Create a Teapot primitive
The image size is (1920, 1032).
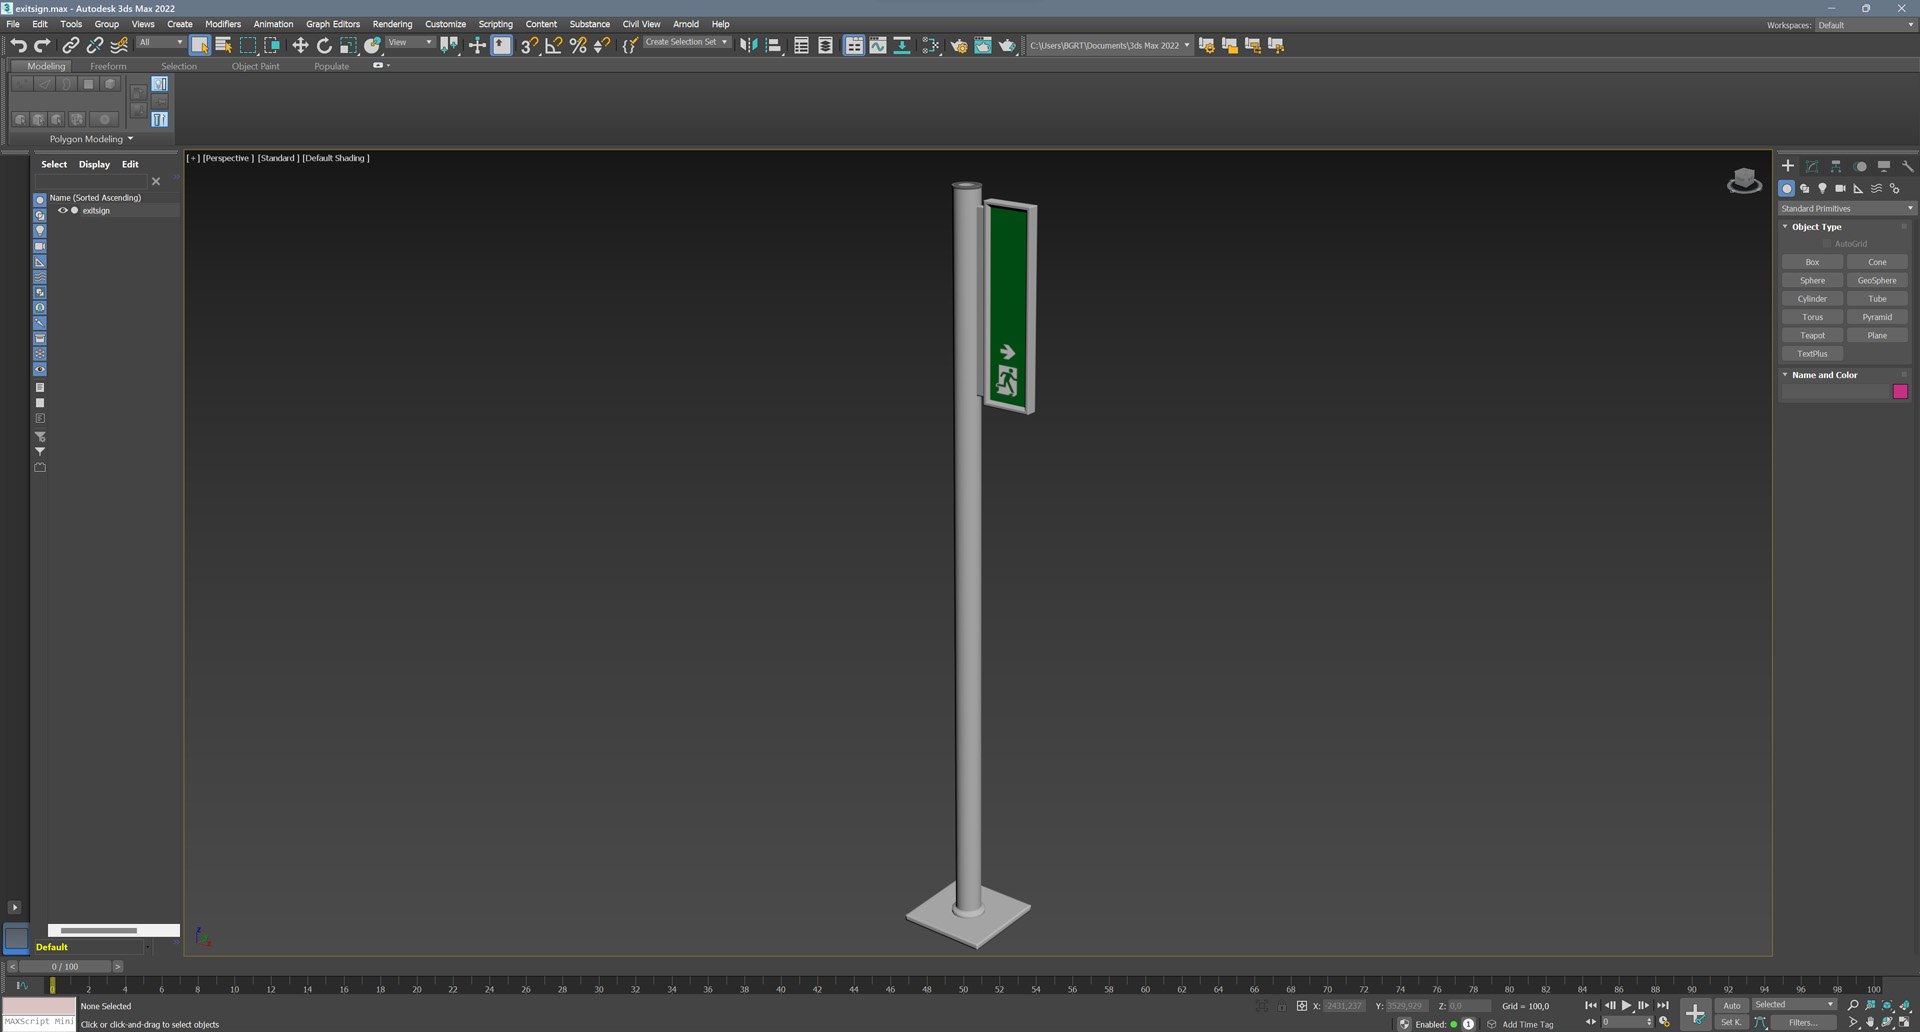(x=1812, y=335)
